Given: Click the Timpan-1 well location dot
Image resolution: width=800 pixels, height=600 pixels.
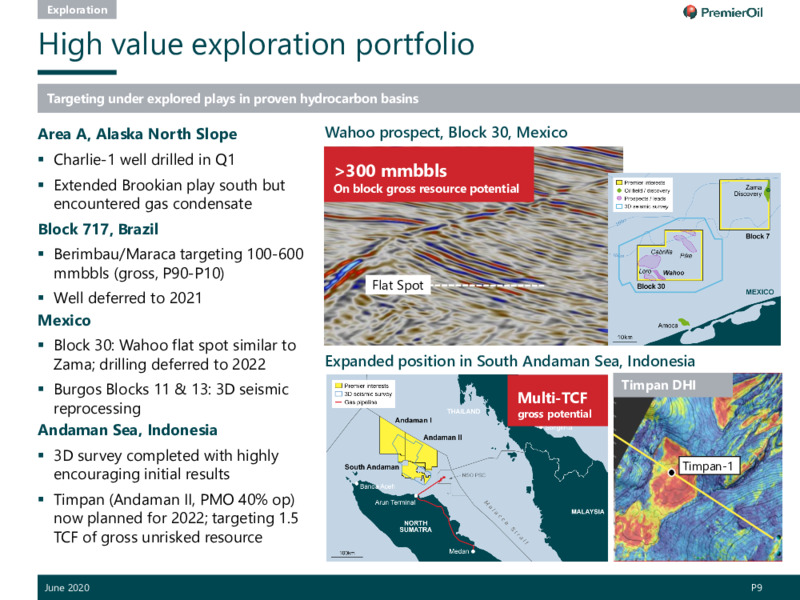Looking at the screenshot, I should point(672,472).
